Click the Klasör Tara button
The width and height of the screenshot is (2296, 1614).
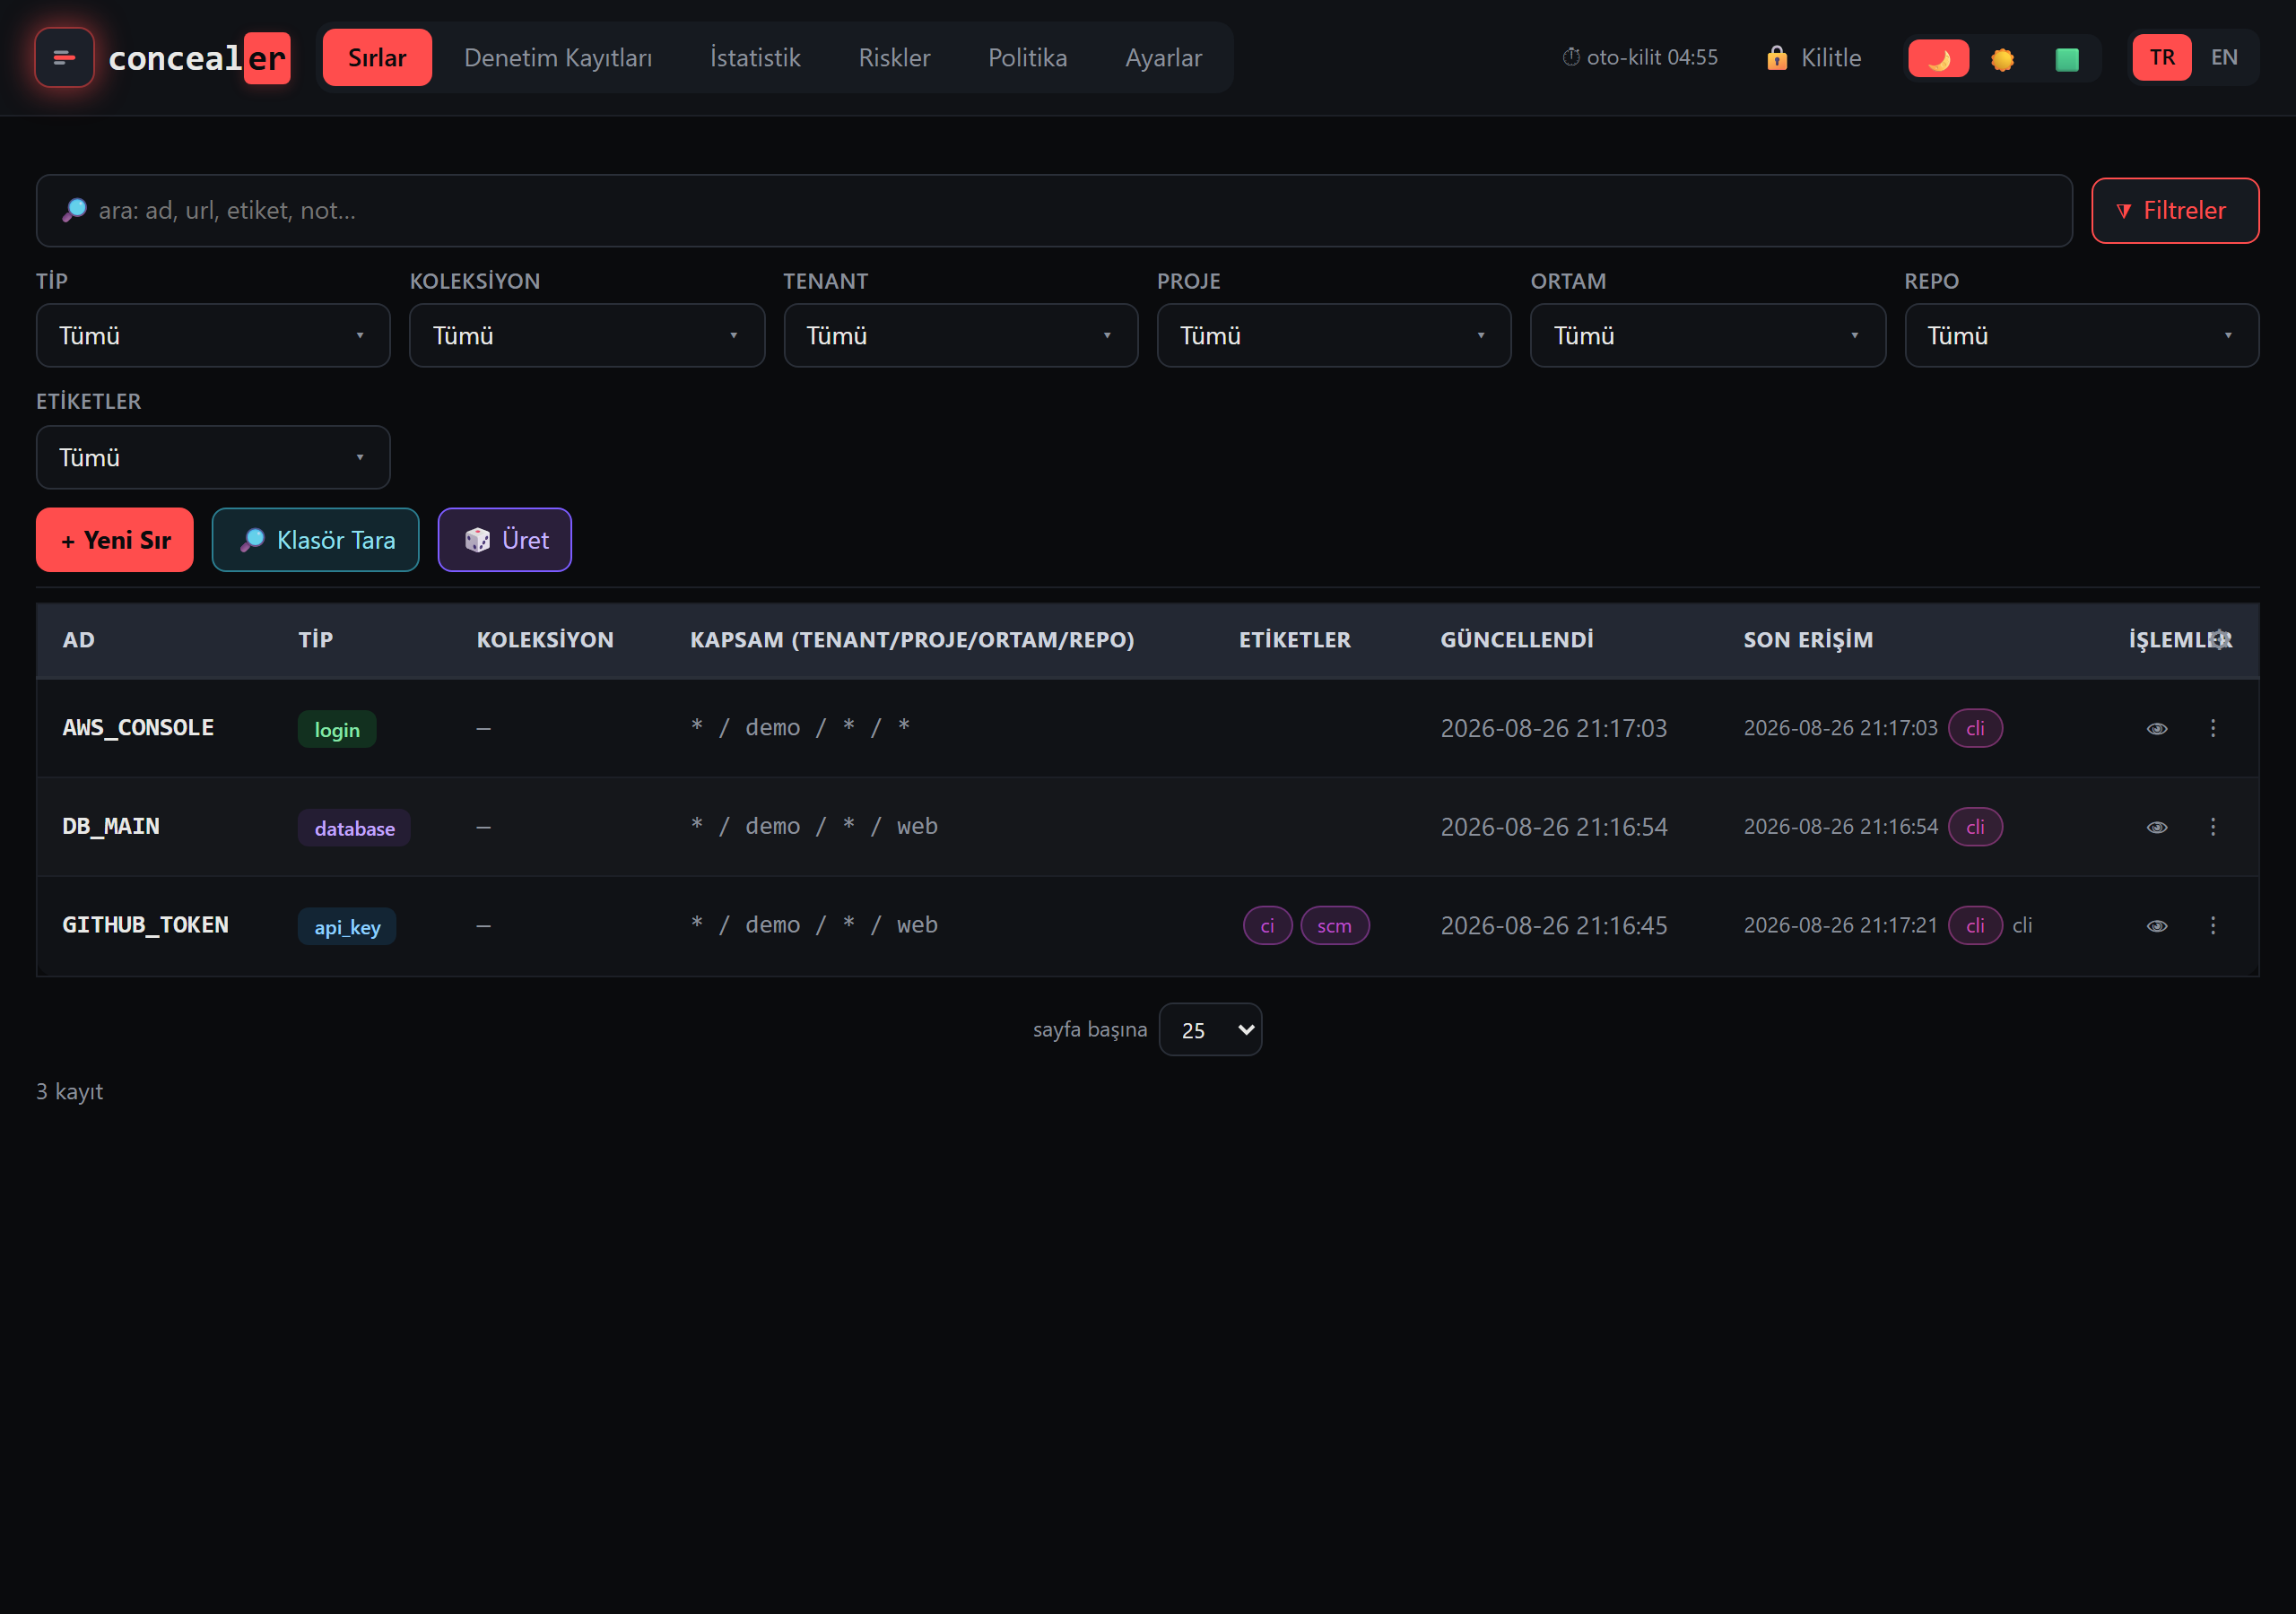pyautogui.click(x=316, y=540)
